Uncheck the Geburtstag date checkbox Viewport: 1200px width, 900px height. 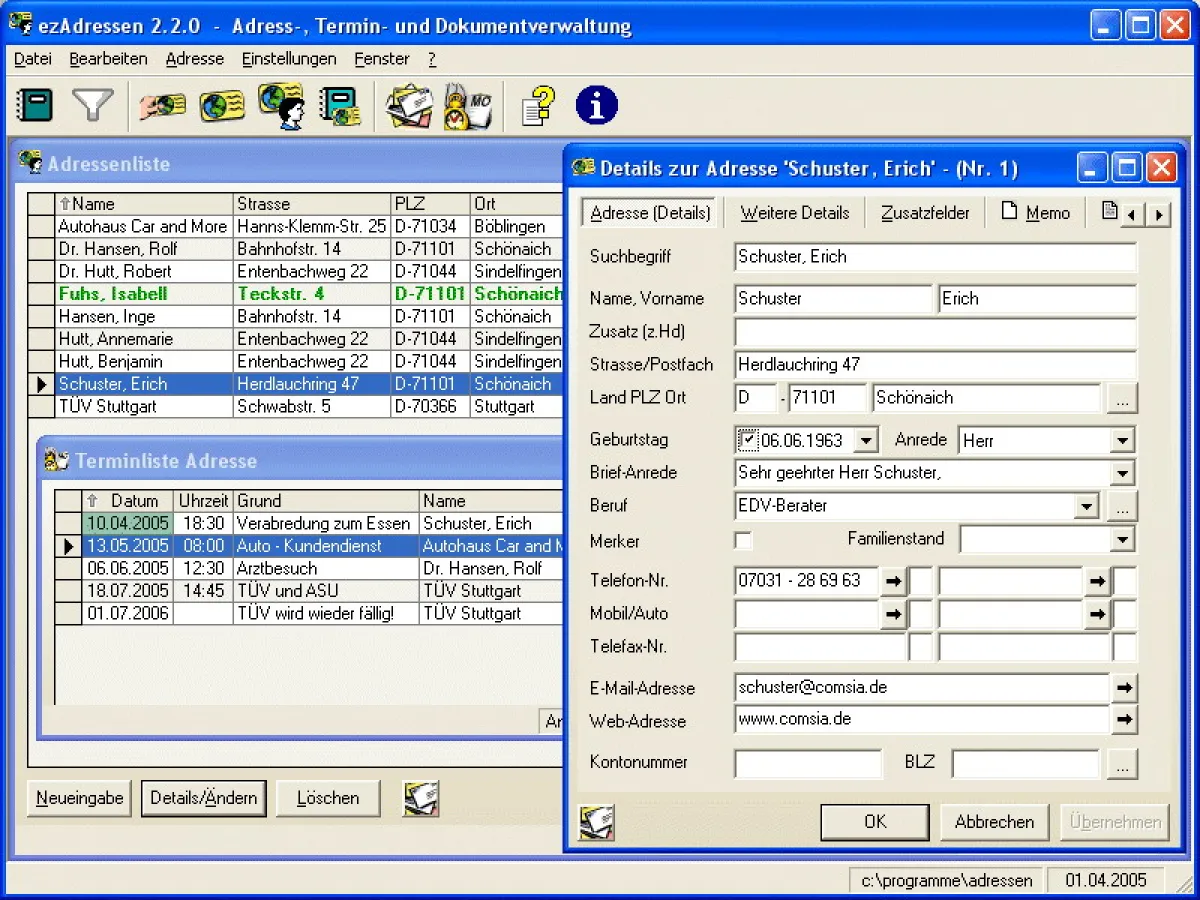point(748,439)
